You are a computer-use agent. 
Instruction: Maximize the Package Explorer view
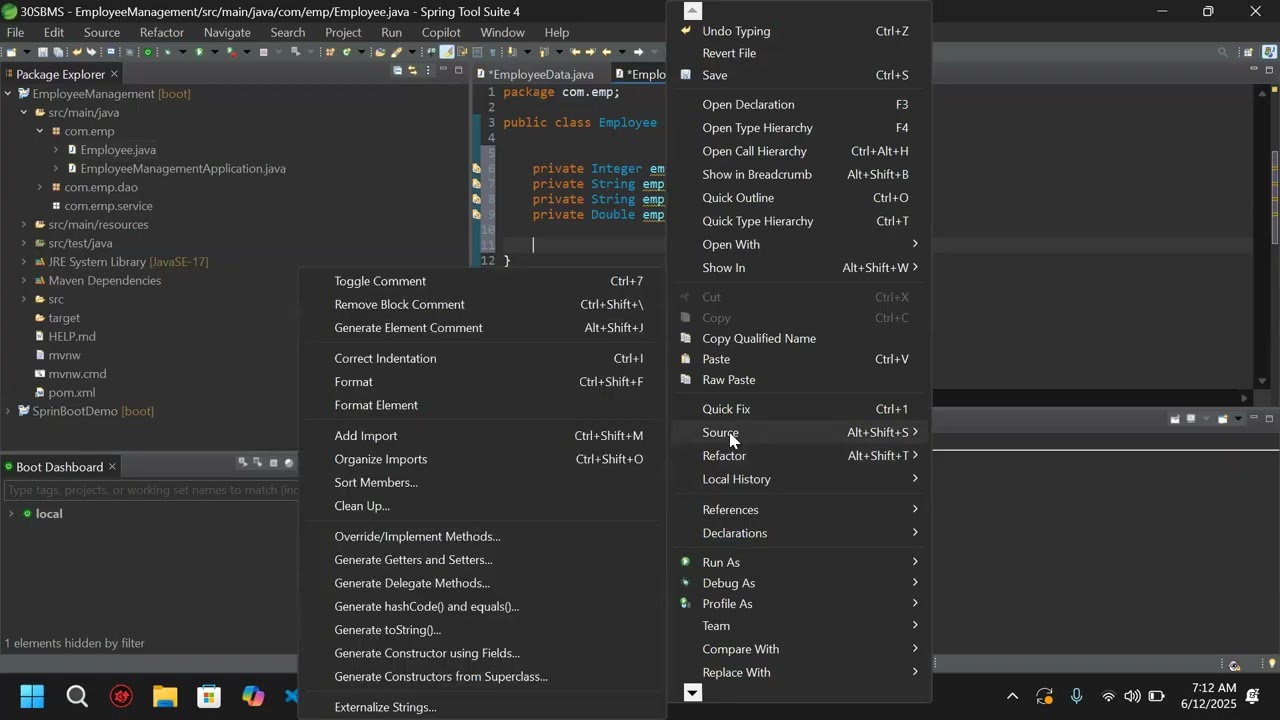(459, 71)
